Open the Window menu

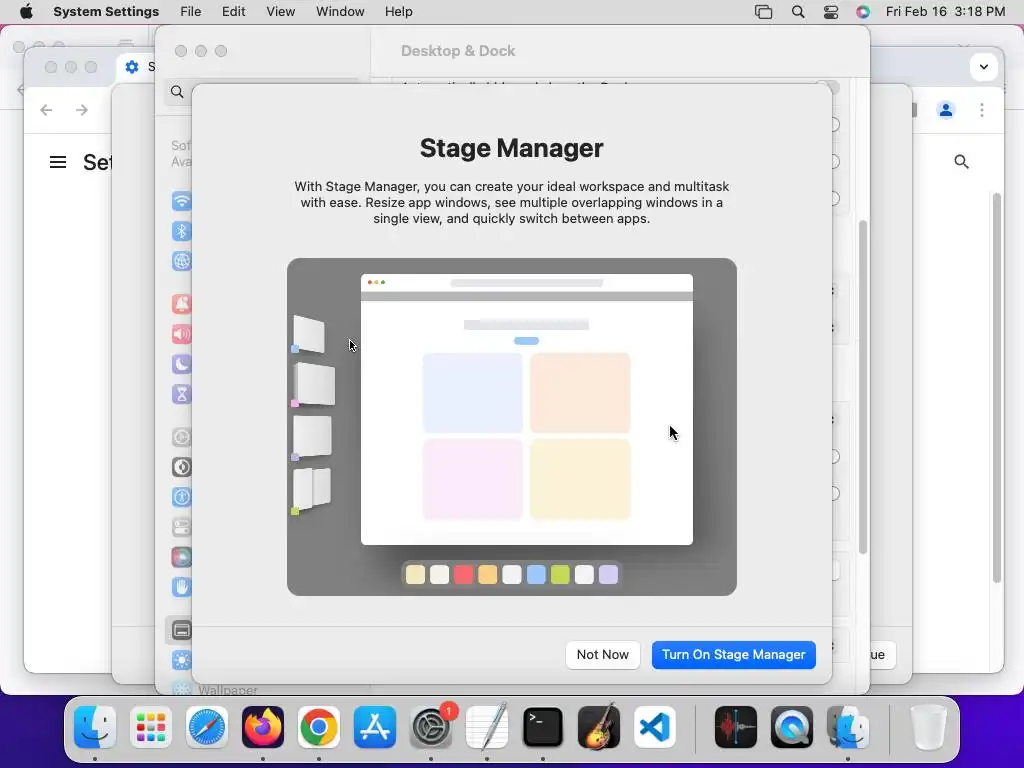[x=340, y=12]
